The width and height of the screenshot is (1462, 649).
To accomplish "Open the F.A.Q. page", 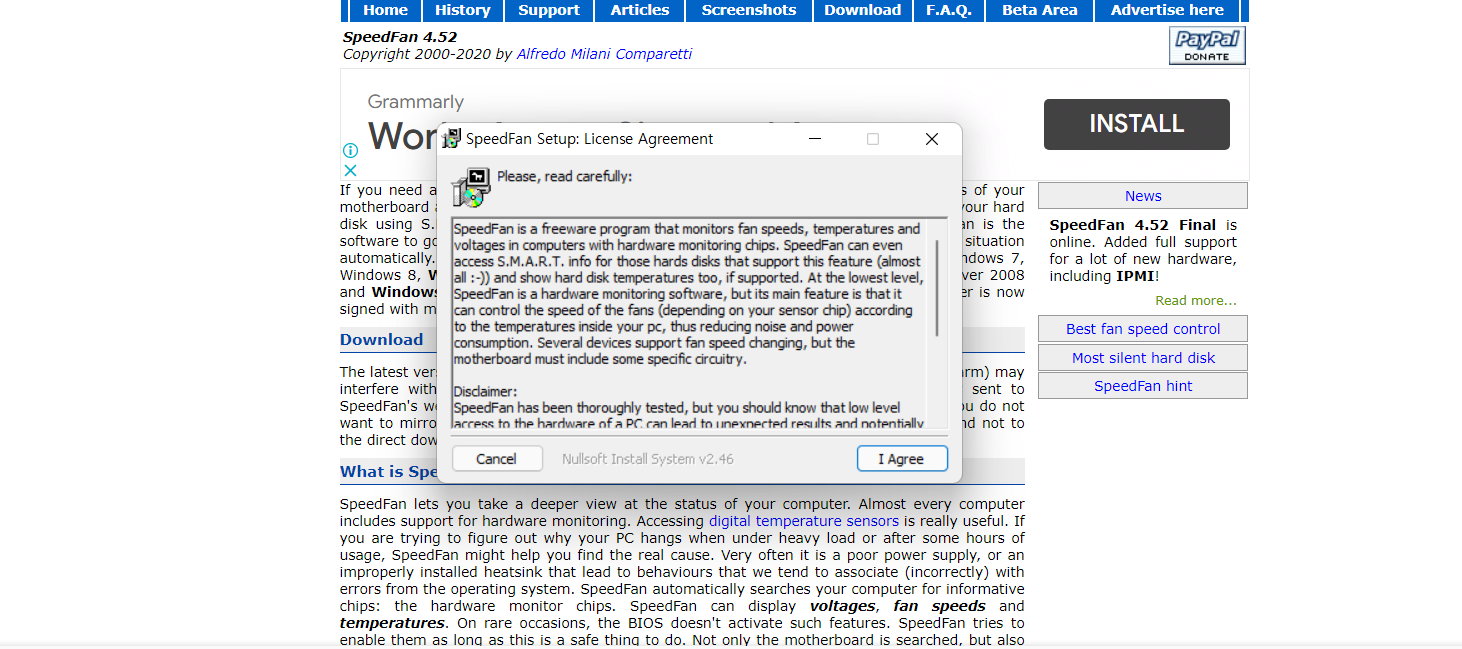I will coord(949,10).
